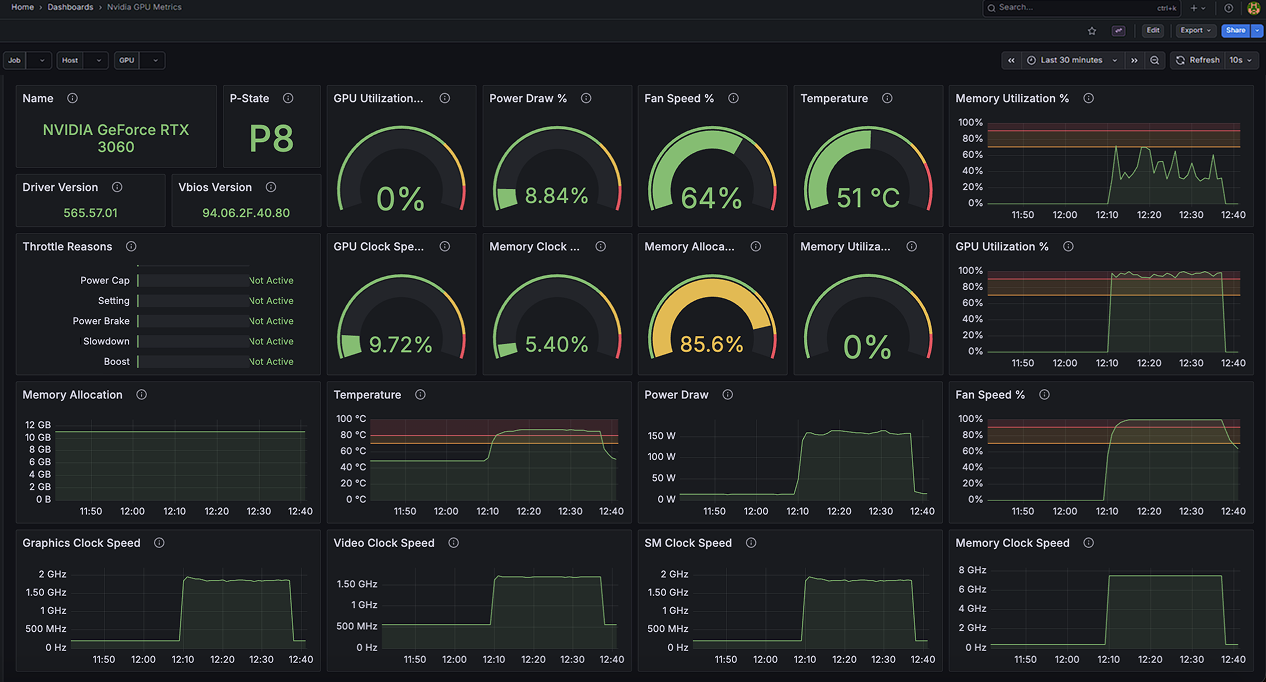Click info icon beside Temperature gauge title
The height and width of the screenshot is (682, 1266).
[887, 98]
